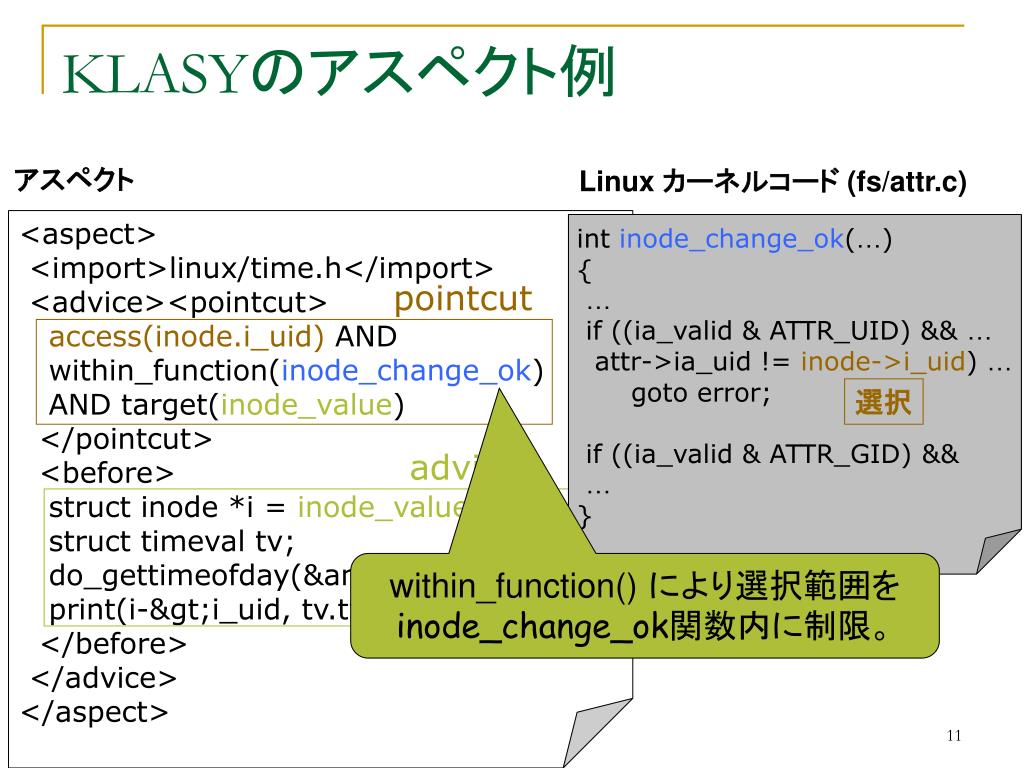Click the '</pointcut>' closing tag

[127, 439]
